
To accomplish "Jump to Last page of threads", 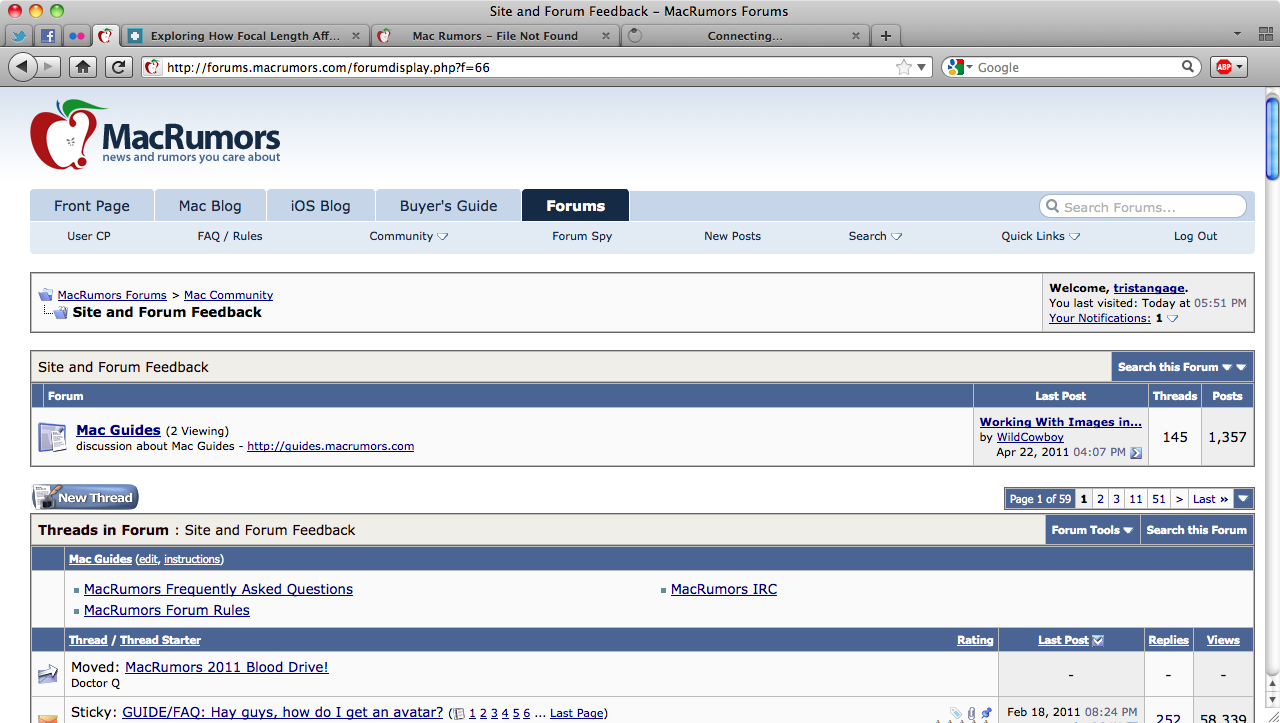I will (1210, 499).
